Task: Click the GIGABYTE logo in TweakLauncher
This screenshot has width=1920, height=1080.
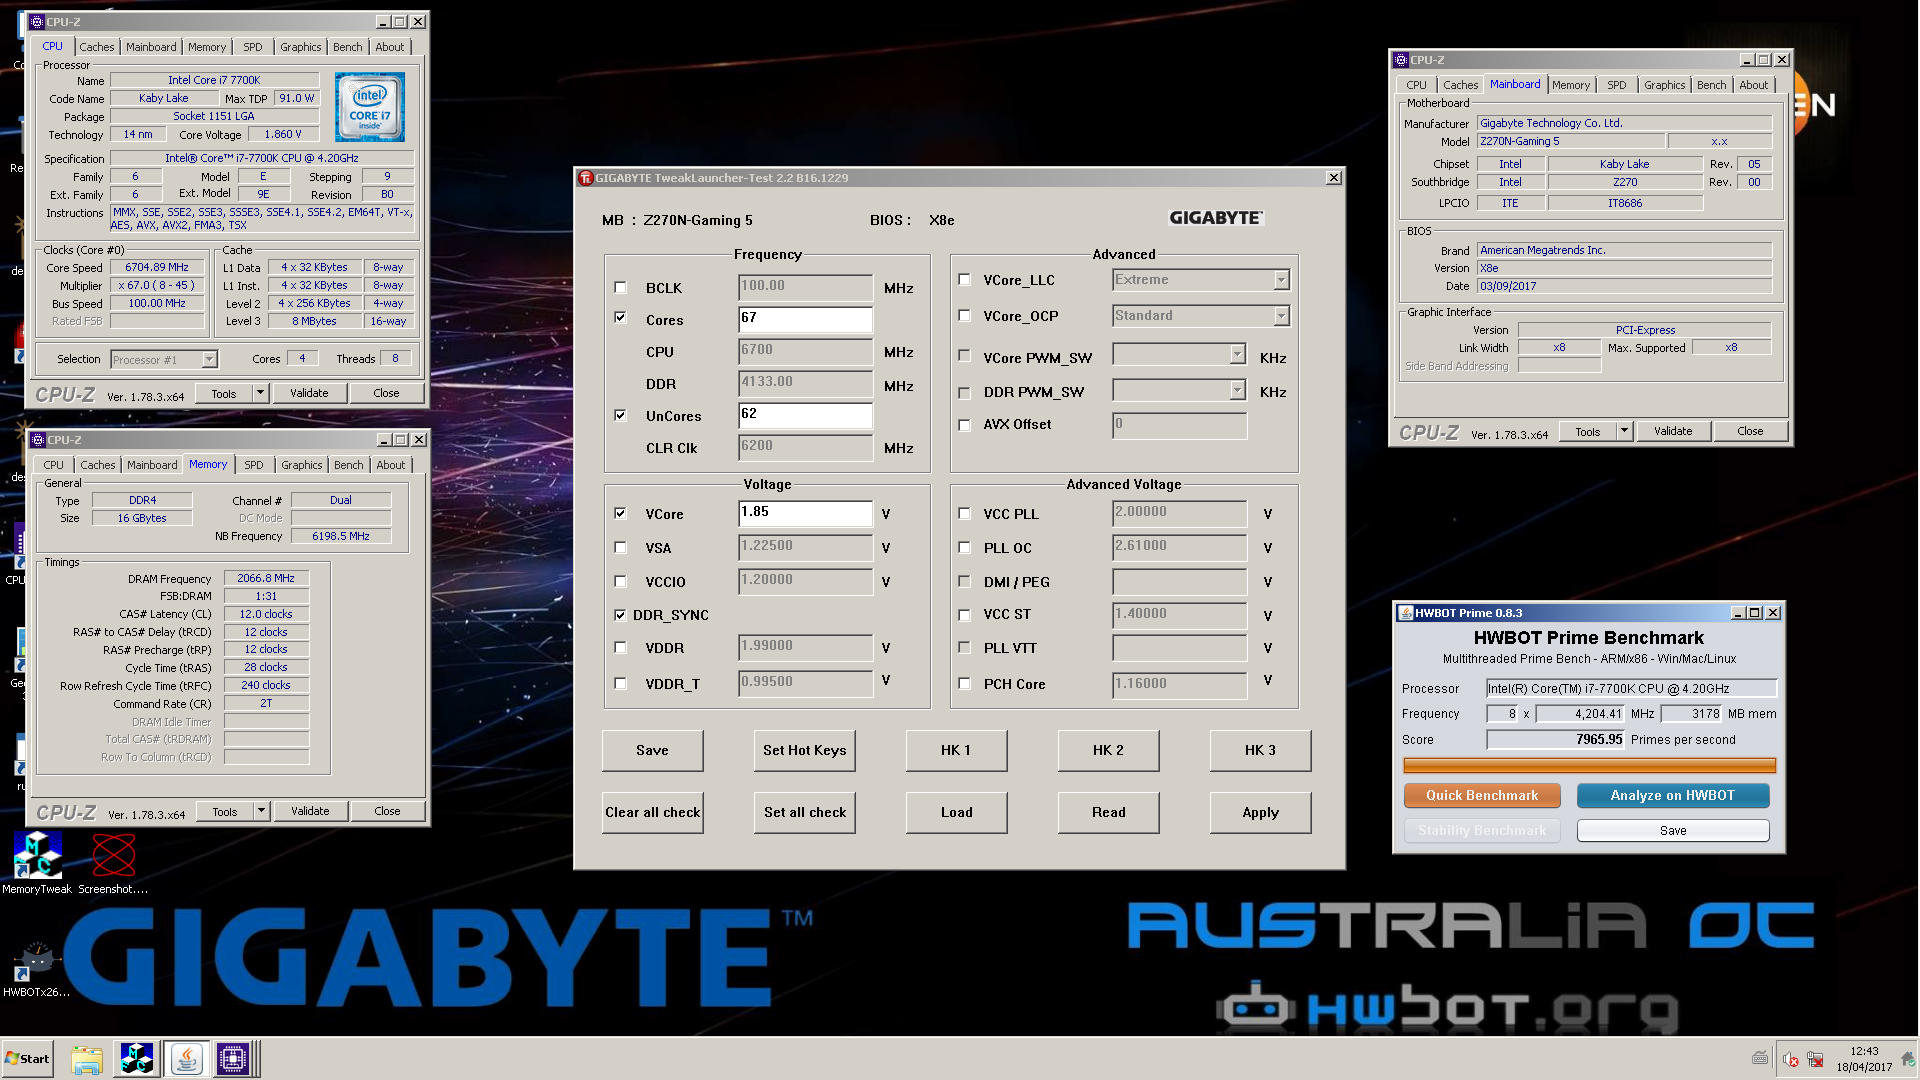Action: tap(1216, 218)
